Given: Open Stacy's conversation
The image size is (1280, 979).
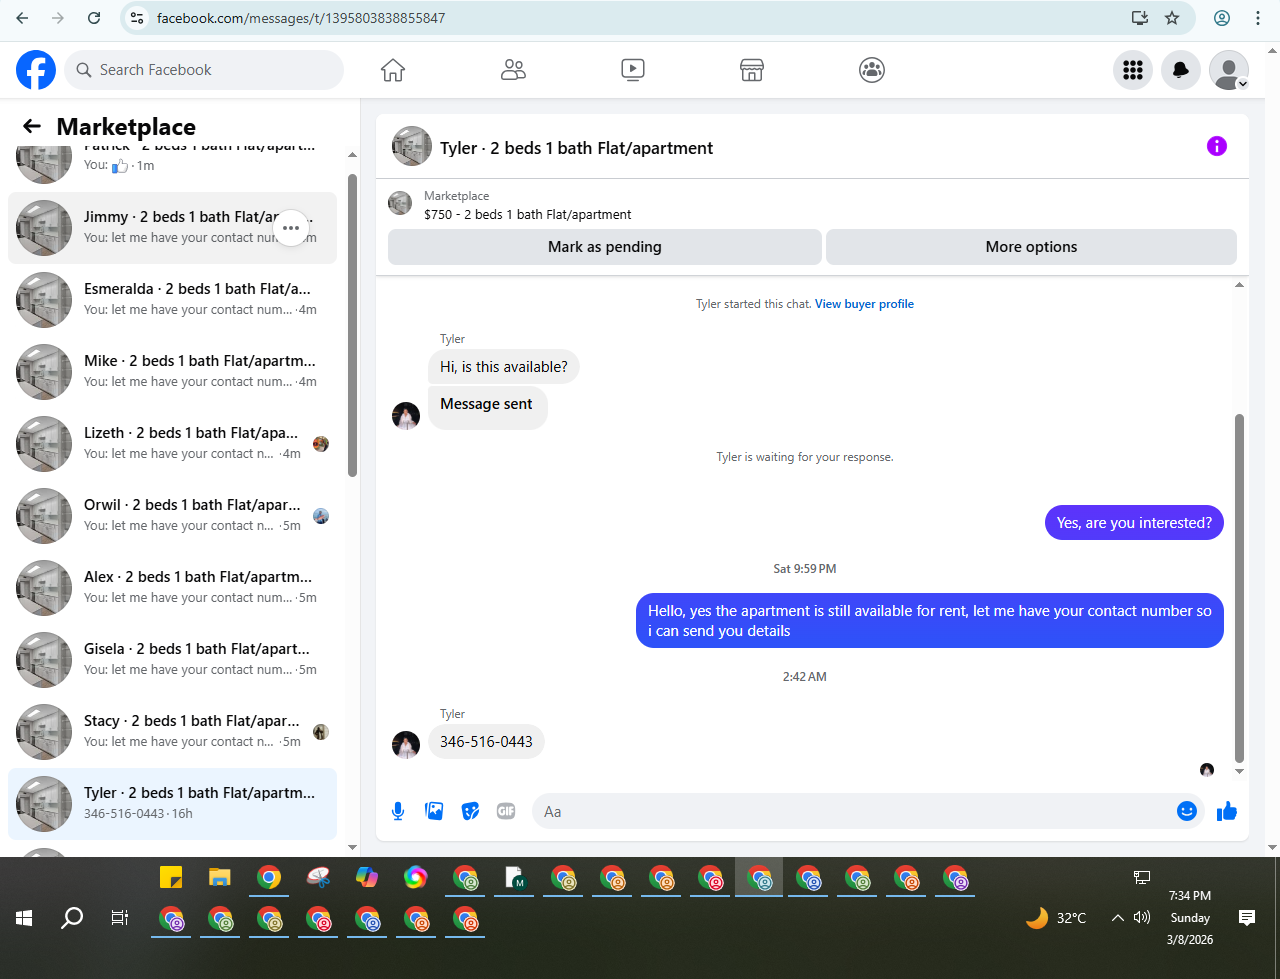Looking at the screenshot, I should [x=172, y=732].
